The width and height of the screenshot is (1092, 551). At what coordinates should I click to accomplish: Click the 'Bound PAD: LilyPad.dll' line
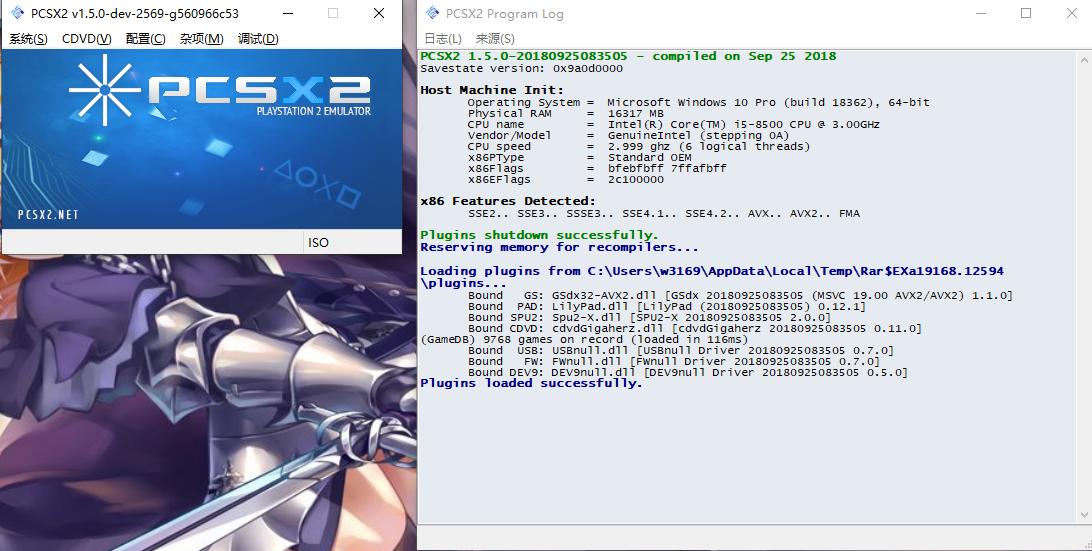tap(666, 306)
